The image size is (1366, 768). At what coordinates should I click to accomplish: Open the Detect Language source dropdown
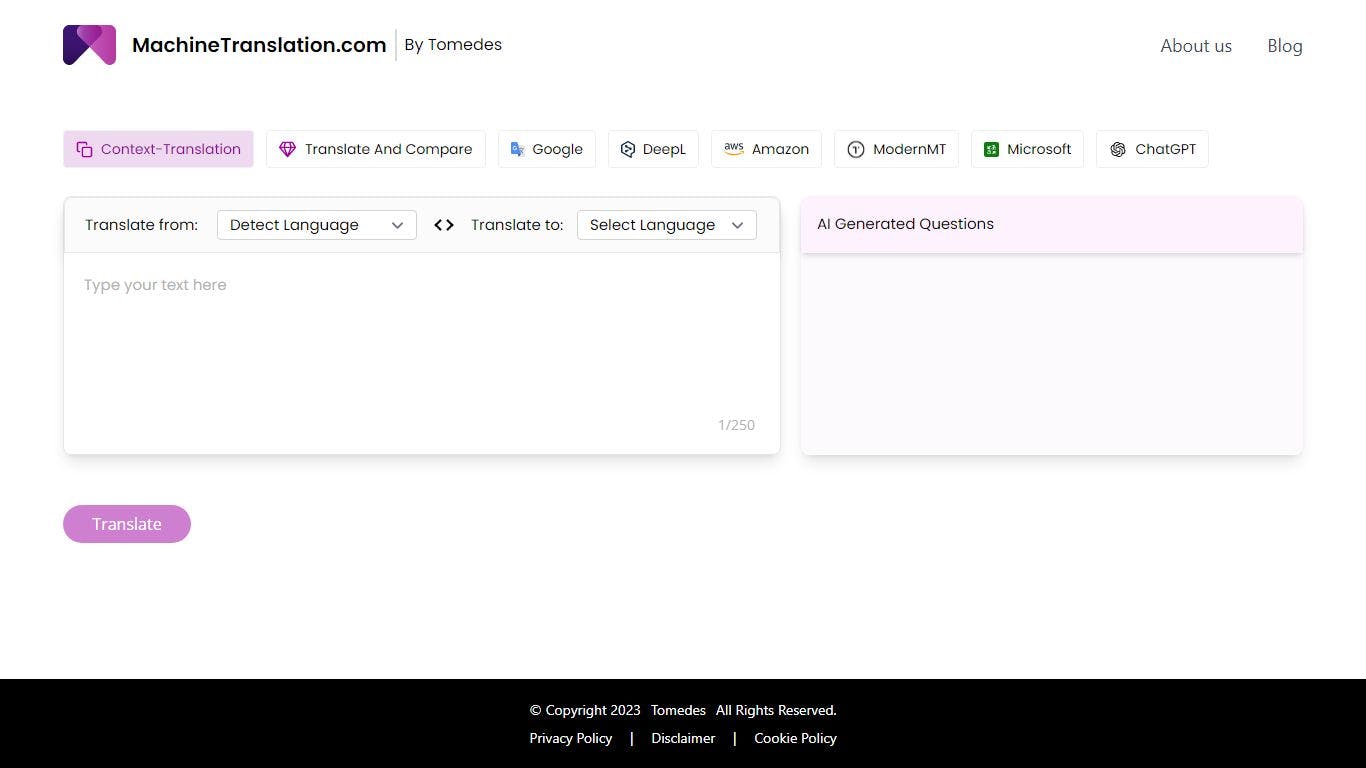tap(316, 225)
